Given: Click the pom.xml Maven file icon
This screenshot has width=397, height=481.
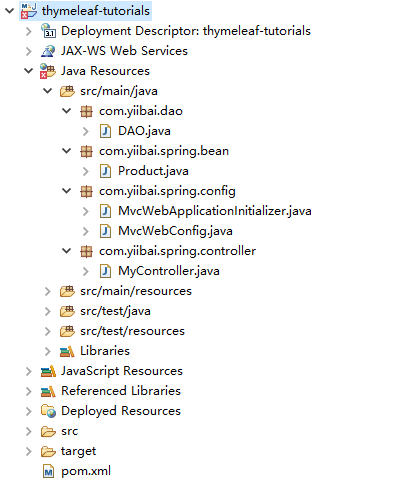Looking at the screenshot, I should tap(49, 471).
